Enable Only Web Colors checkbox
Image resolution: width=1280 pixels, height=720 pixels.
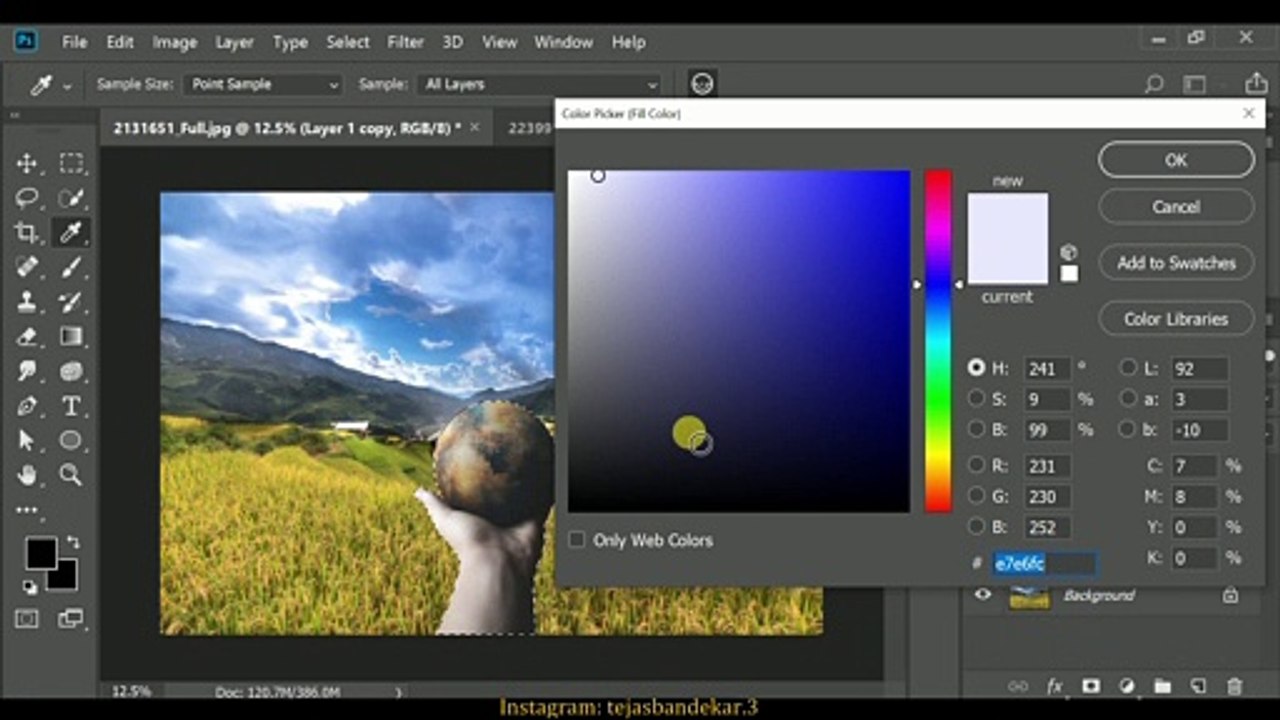[x=577, y=540]
